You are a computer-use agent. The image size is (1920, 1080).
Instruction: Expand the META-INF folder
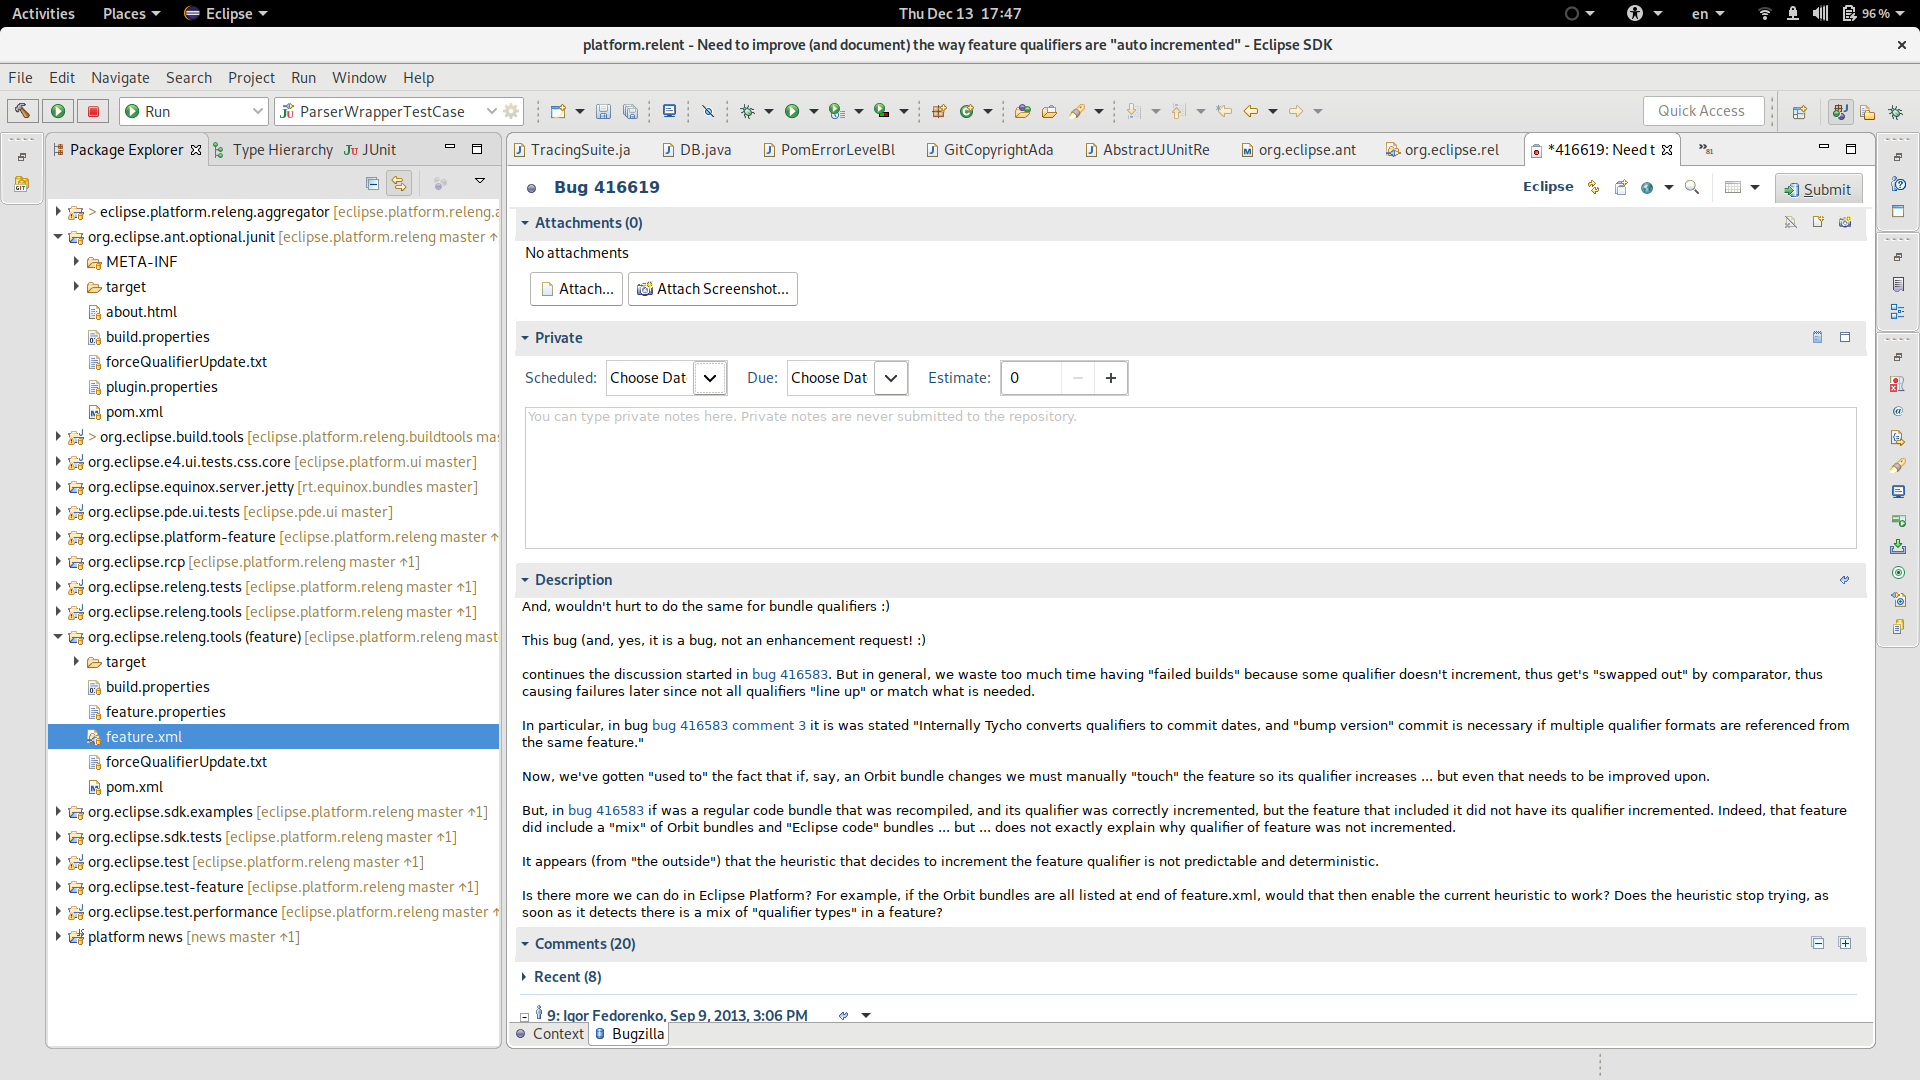tap(76, 261)
